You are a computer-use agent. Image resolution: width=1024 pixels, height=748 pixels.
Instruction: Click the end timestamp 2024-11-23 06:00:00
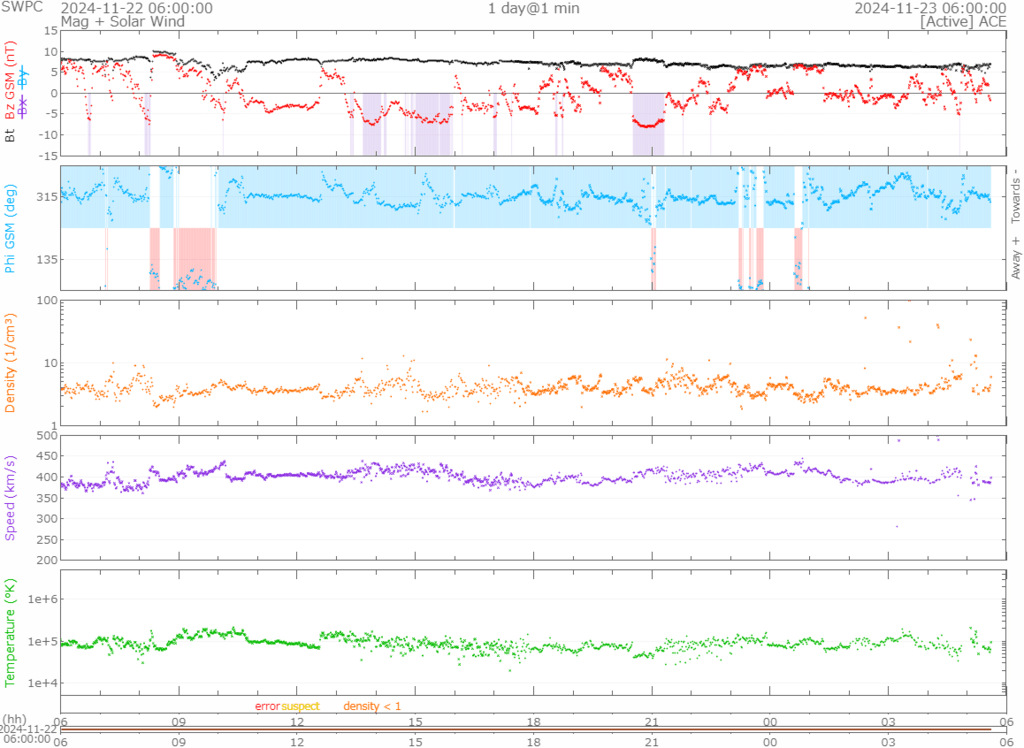(930, 8)
